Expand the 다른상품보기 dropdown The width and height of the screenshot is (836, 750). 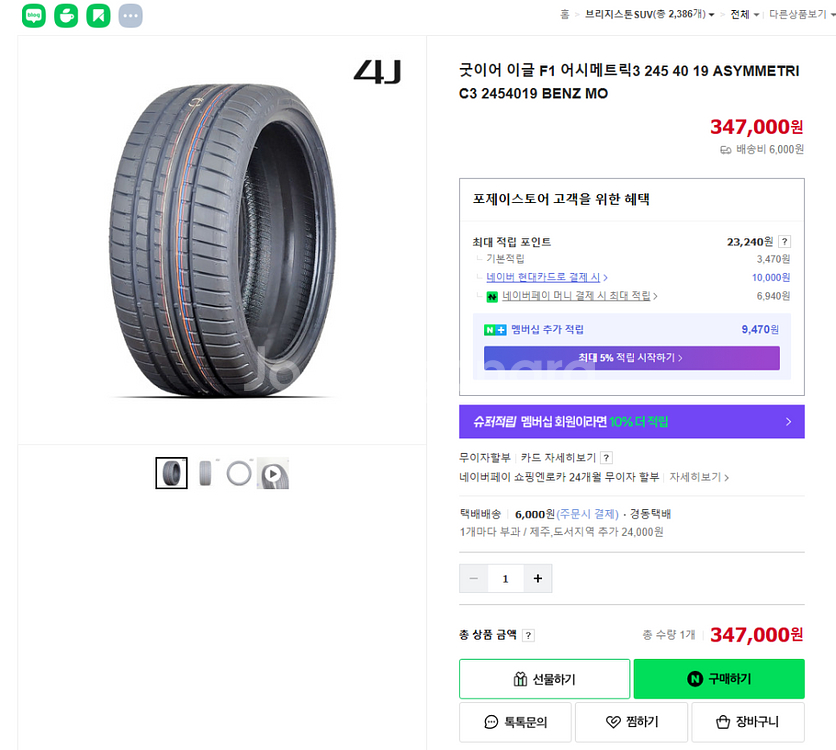[799, 15]
